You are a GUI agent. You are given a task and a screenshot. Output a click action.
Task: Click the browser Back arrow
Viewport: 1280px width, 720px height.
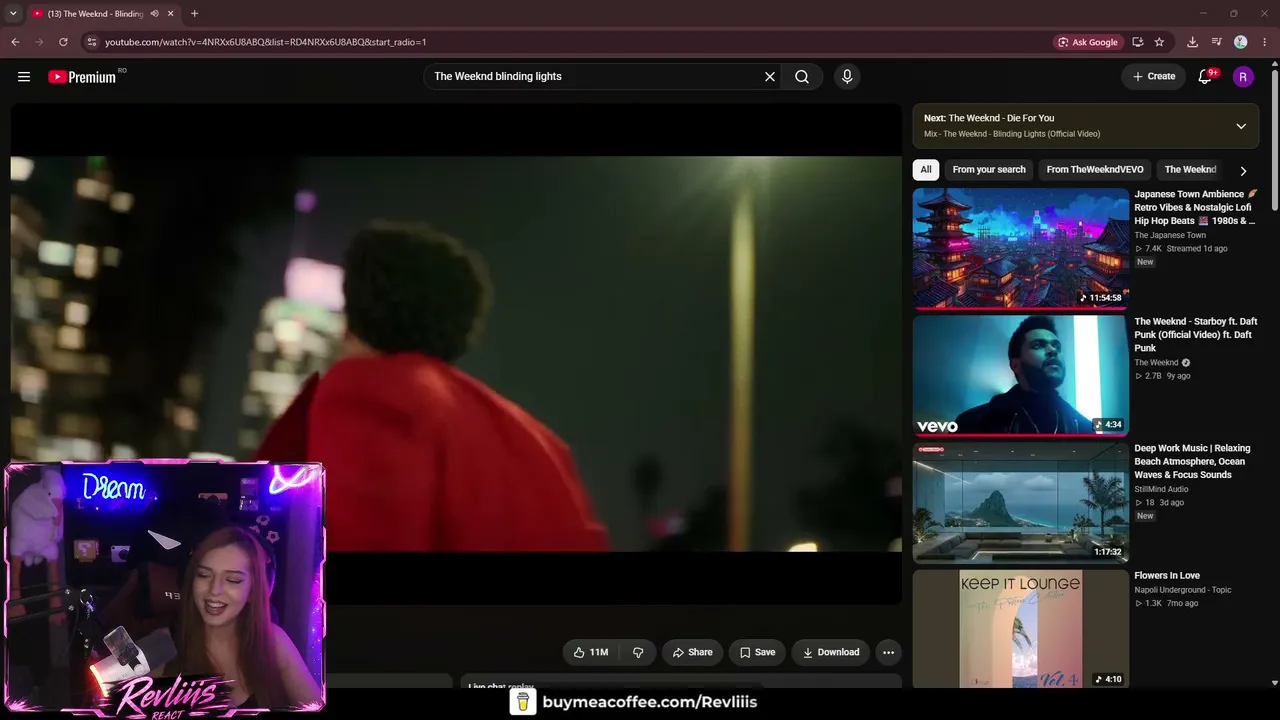15,42
